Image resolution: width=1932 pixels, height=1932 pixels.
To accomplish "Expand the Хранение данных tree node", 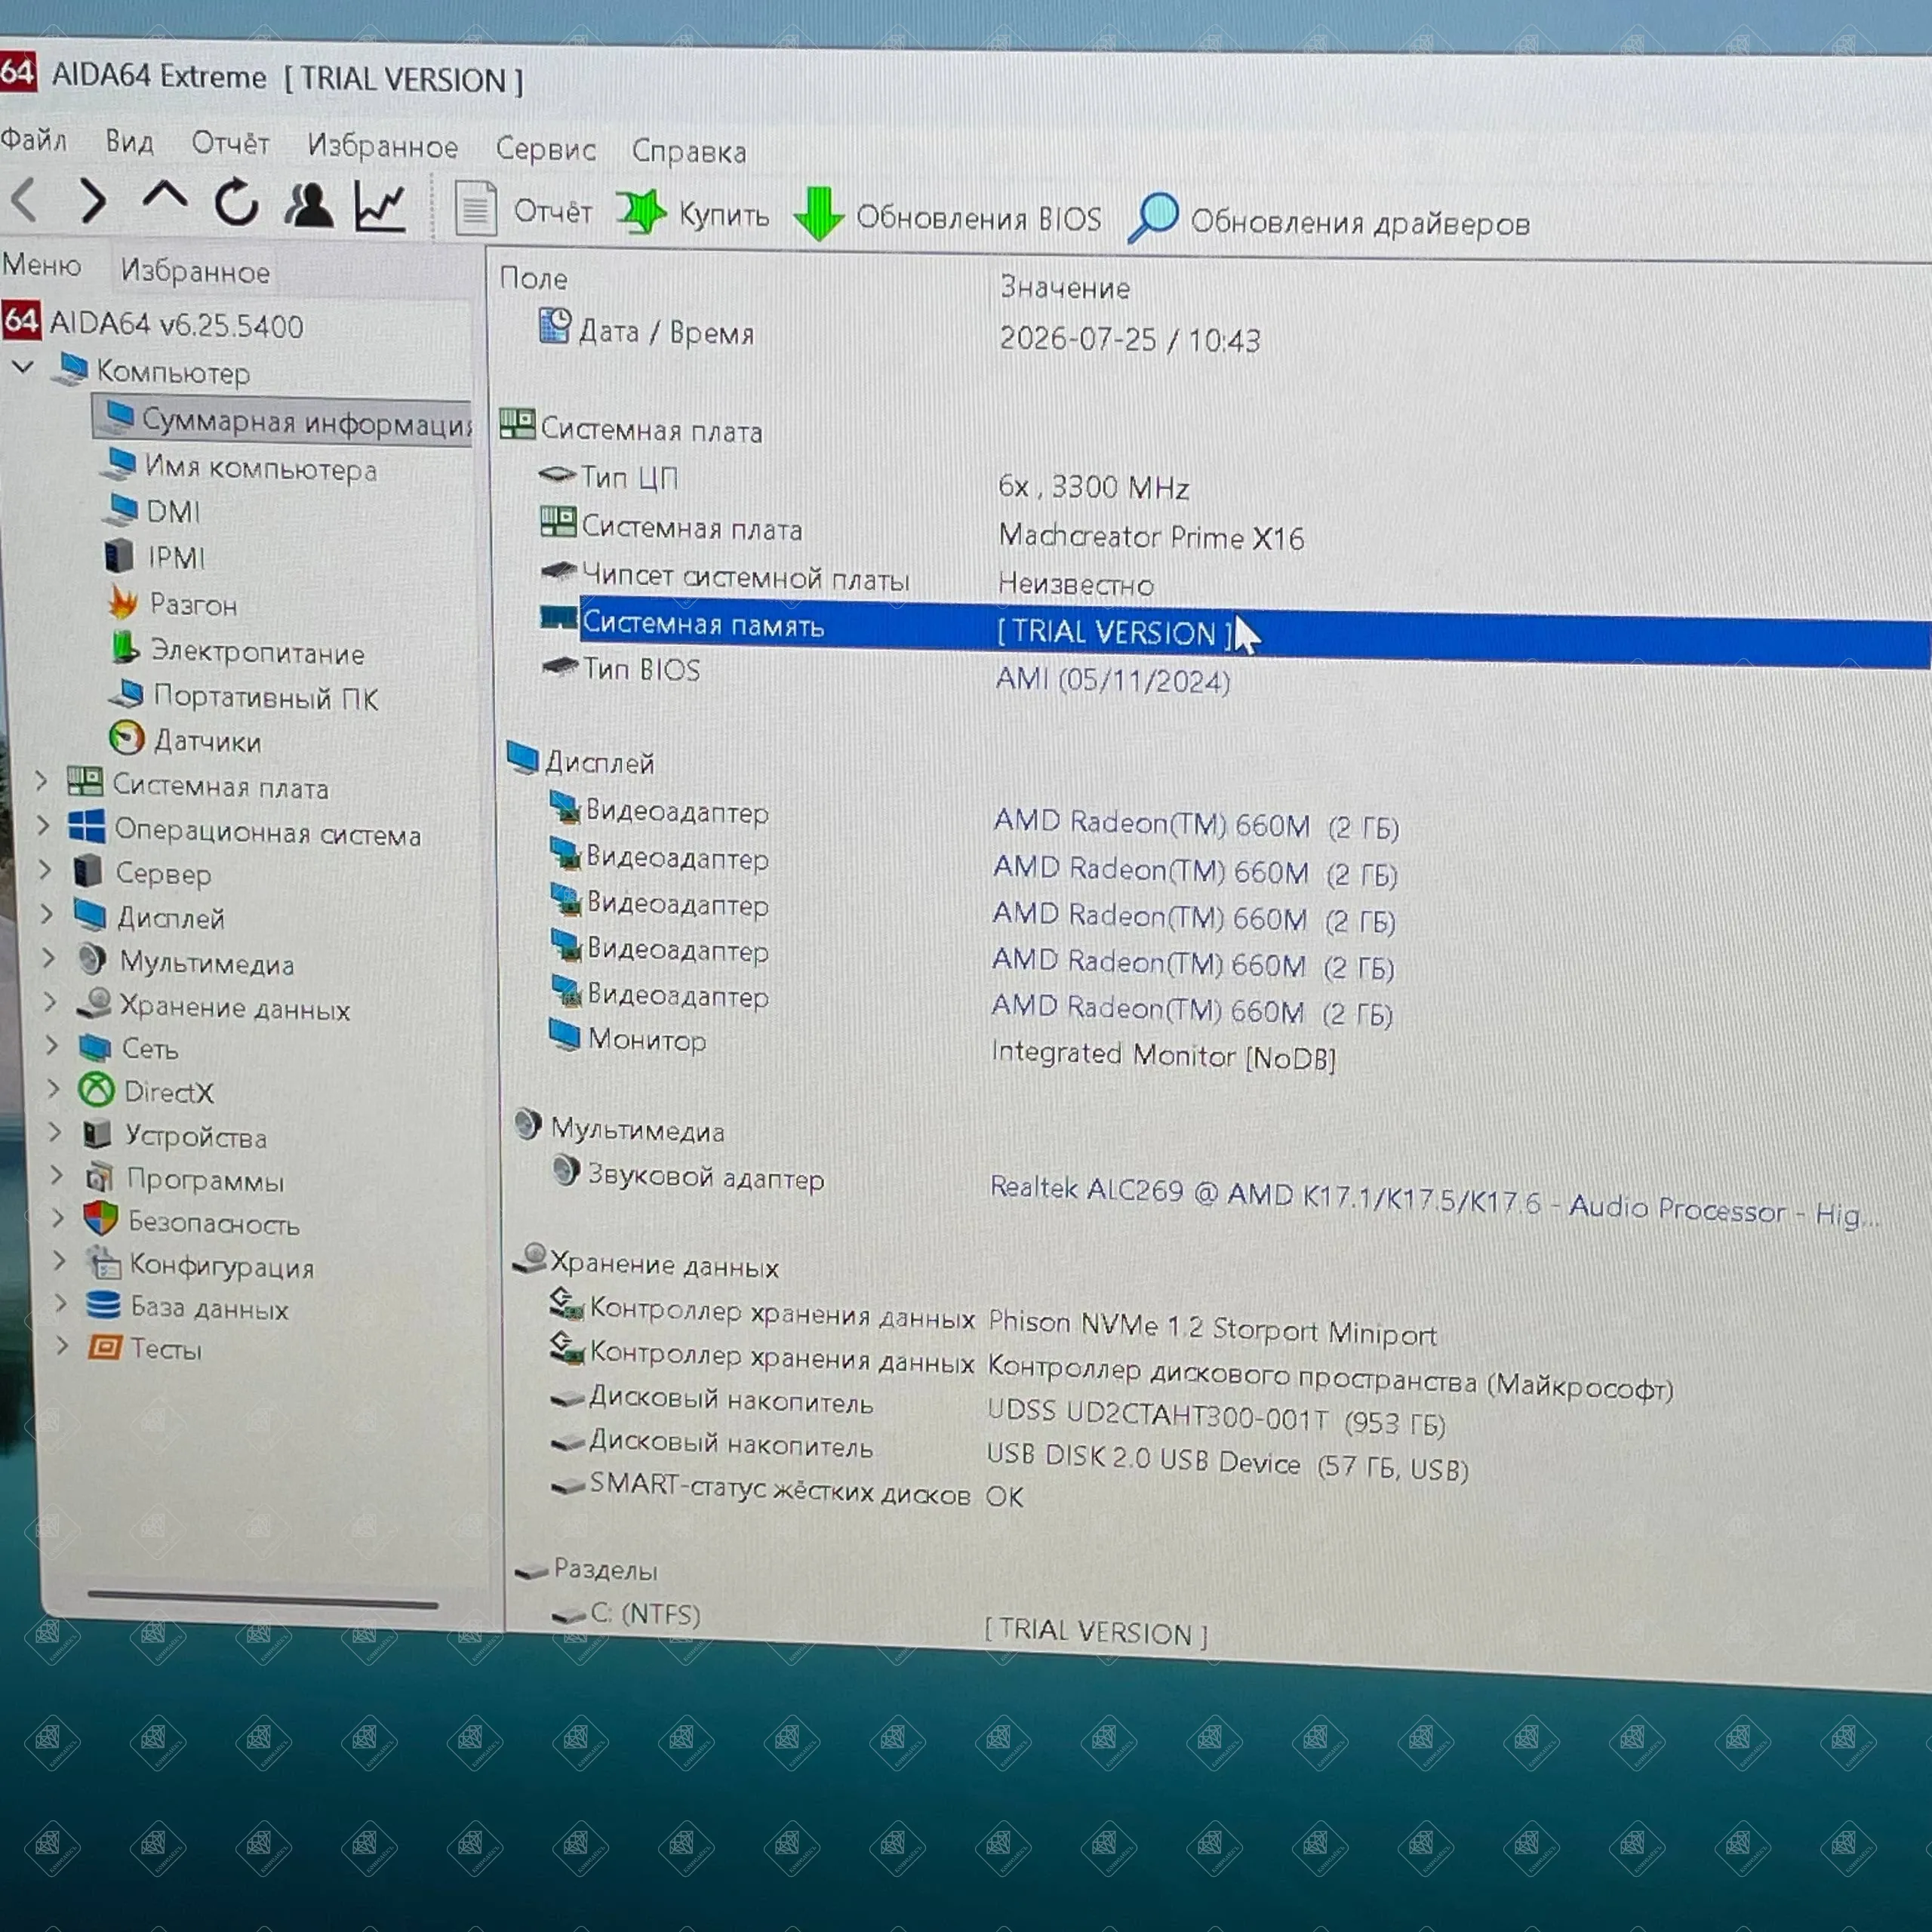I will [51, 1001].
